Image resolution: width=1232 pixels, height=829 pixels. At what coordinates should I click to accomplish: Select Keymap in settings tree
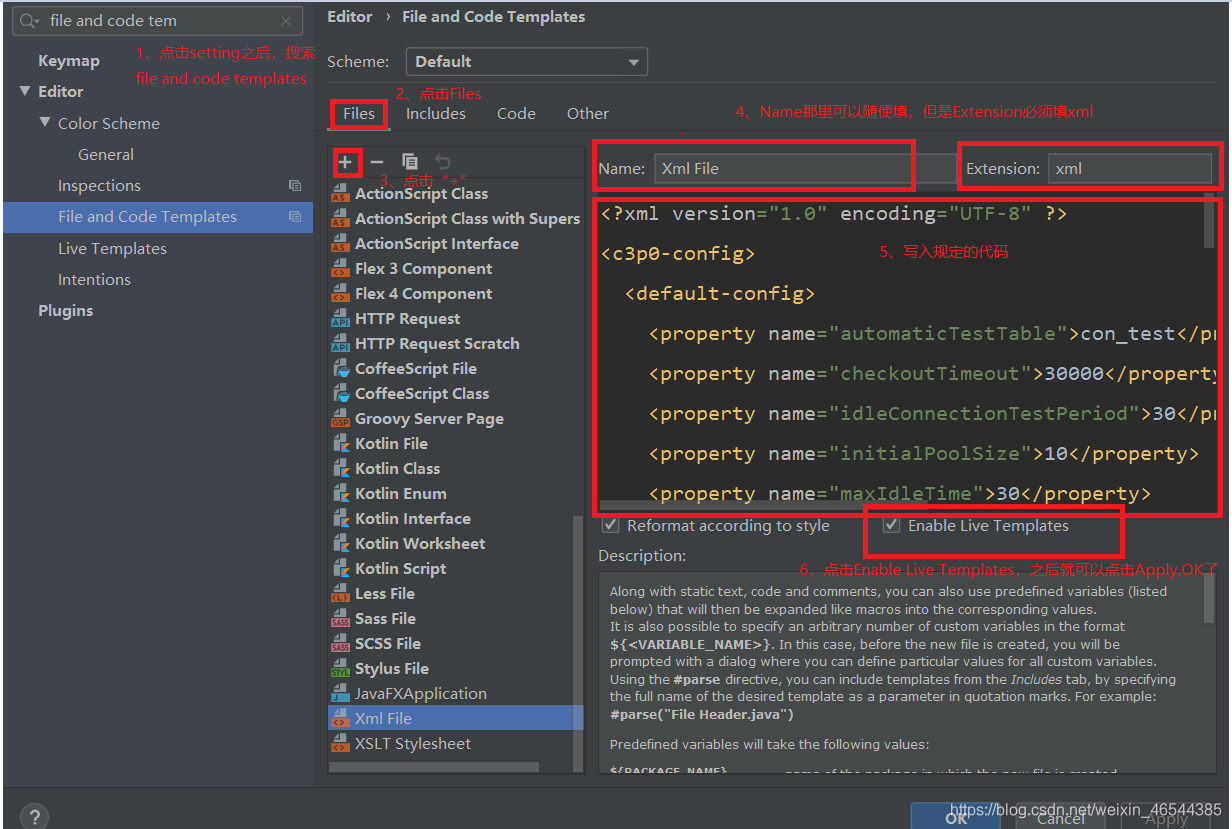click(69, 60)
